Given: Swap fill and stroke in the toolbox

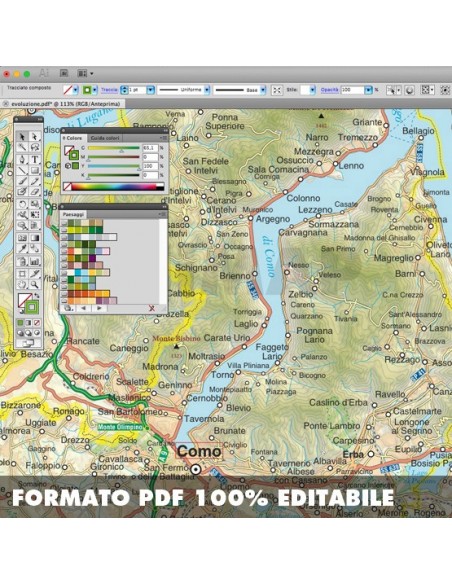Looking at the screenshot, I should pos(37,296).
